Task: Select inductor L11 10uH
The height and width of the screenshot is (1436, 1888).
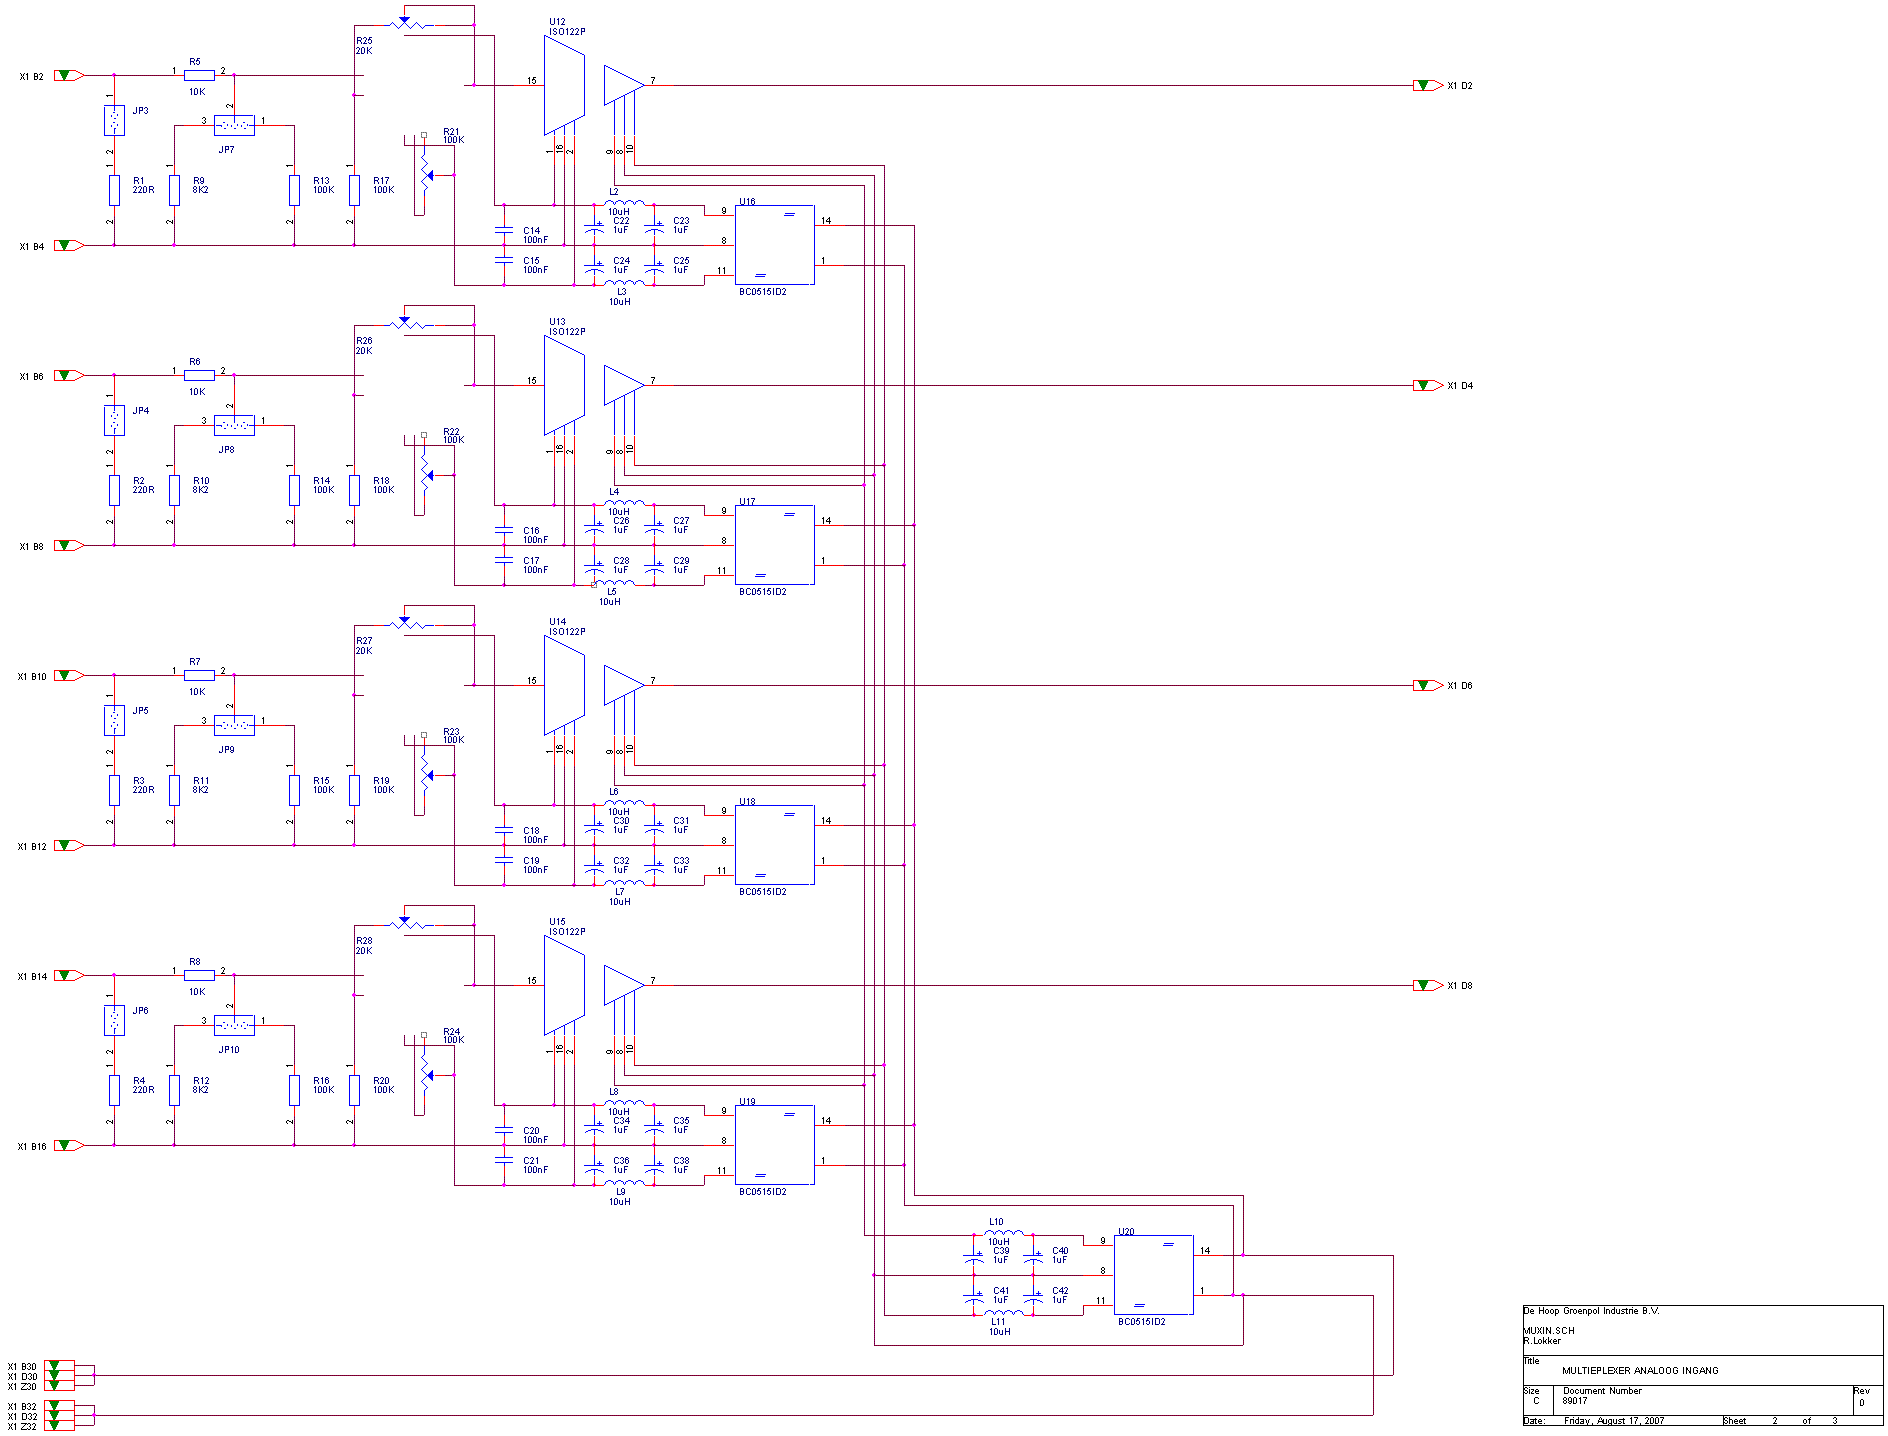Action: pyautogui.click(x=1003, y=1313)
